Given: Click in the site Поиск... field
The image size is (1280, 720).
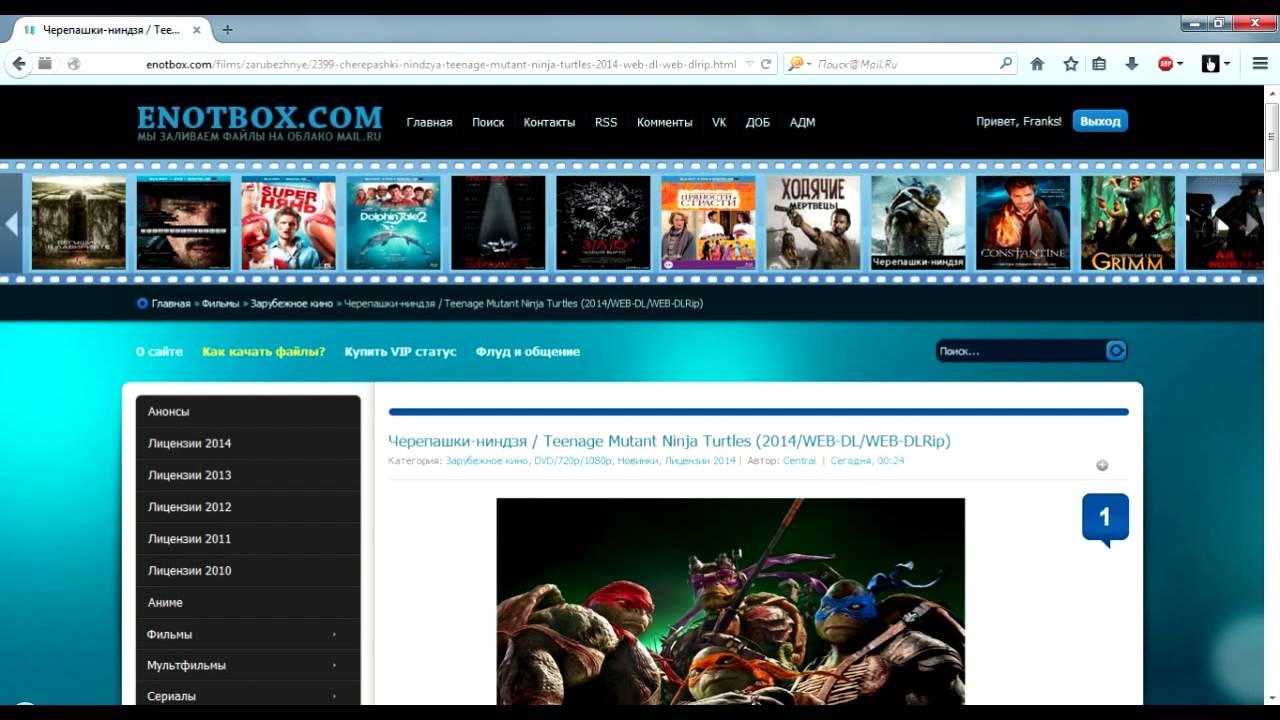Looking at the screenshot, I should pos(1020,351).
